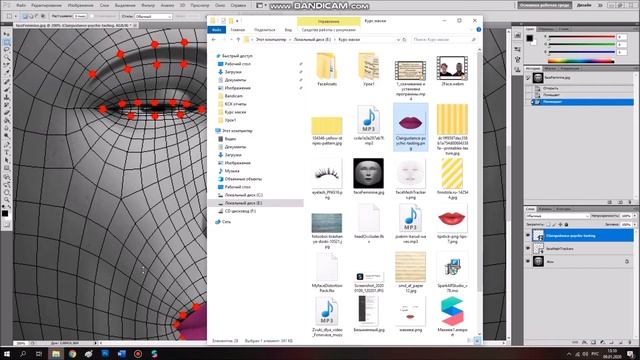Create a new layer in Layers panel
Viewport: 640px width, 360px height.
tap(620, 342)
